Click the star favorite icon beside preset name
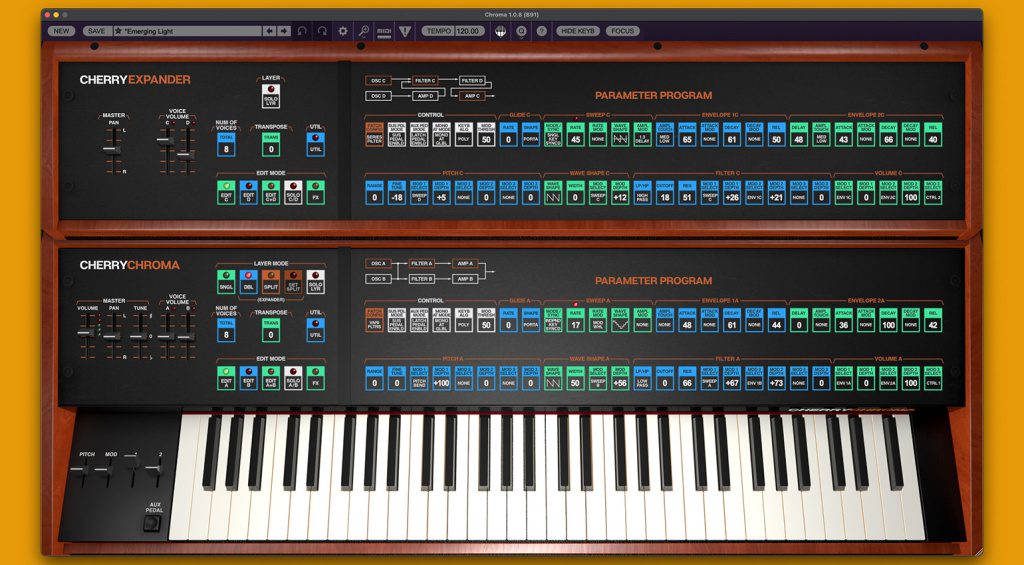 click(119, 31)
